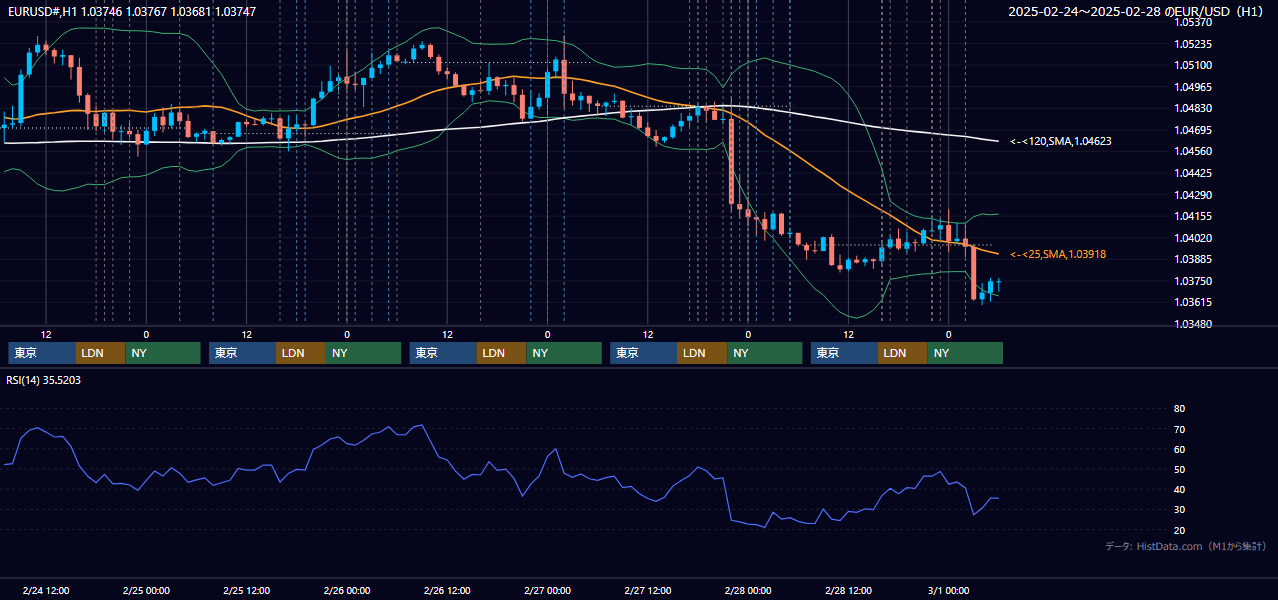Image resolution: width=1278 pixels, height=600 pixels.
Task: Click RSI scale value 80
Action: [x=1179, y=409]
